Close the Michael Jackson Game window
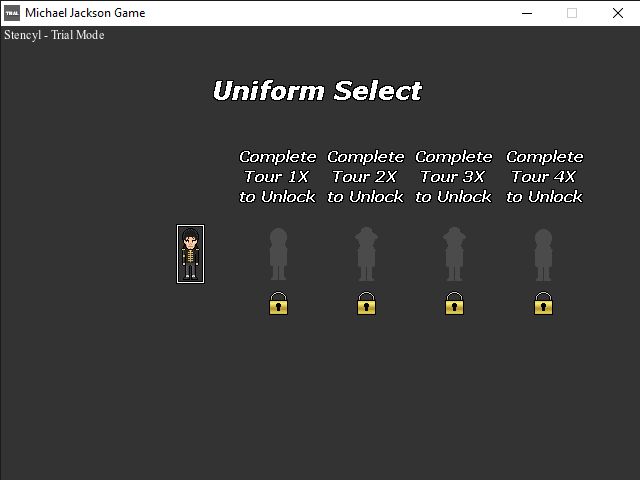 tap(618, 13)
